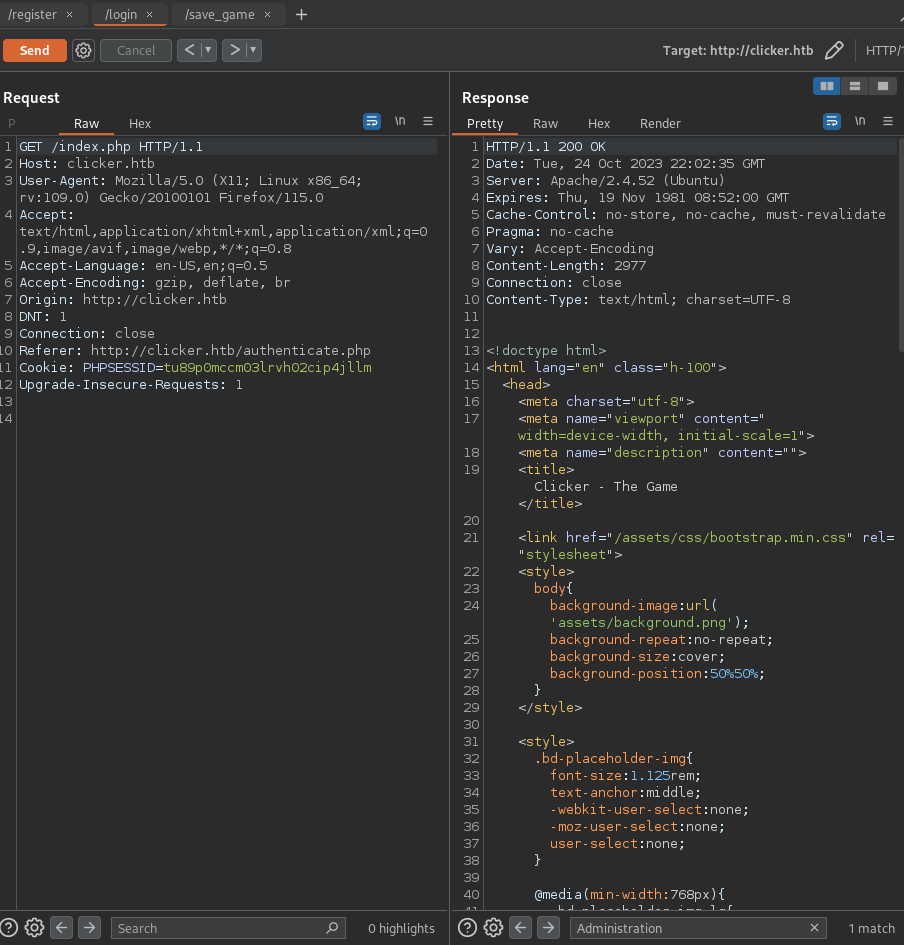
Task: Edit target with the pencil icon
Action: click(834, 50)
